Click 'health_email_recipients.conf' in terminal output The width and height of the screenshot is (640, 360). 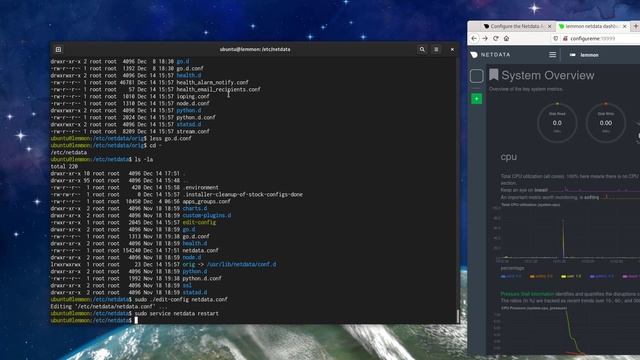click(x=218, y=89)
